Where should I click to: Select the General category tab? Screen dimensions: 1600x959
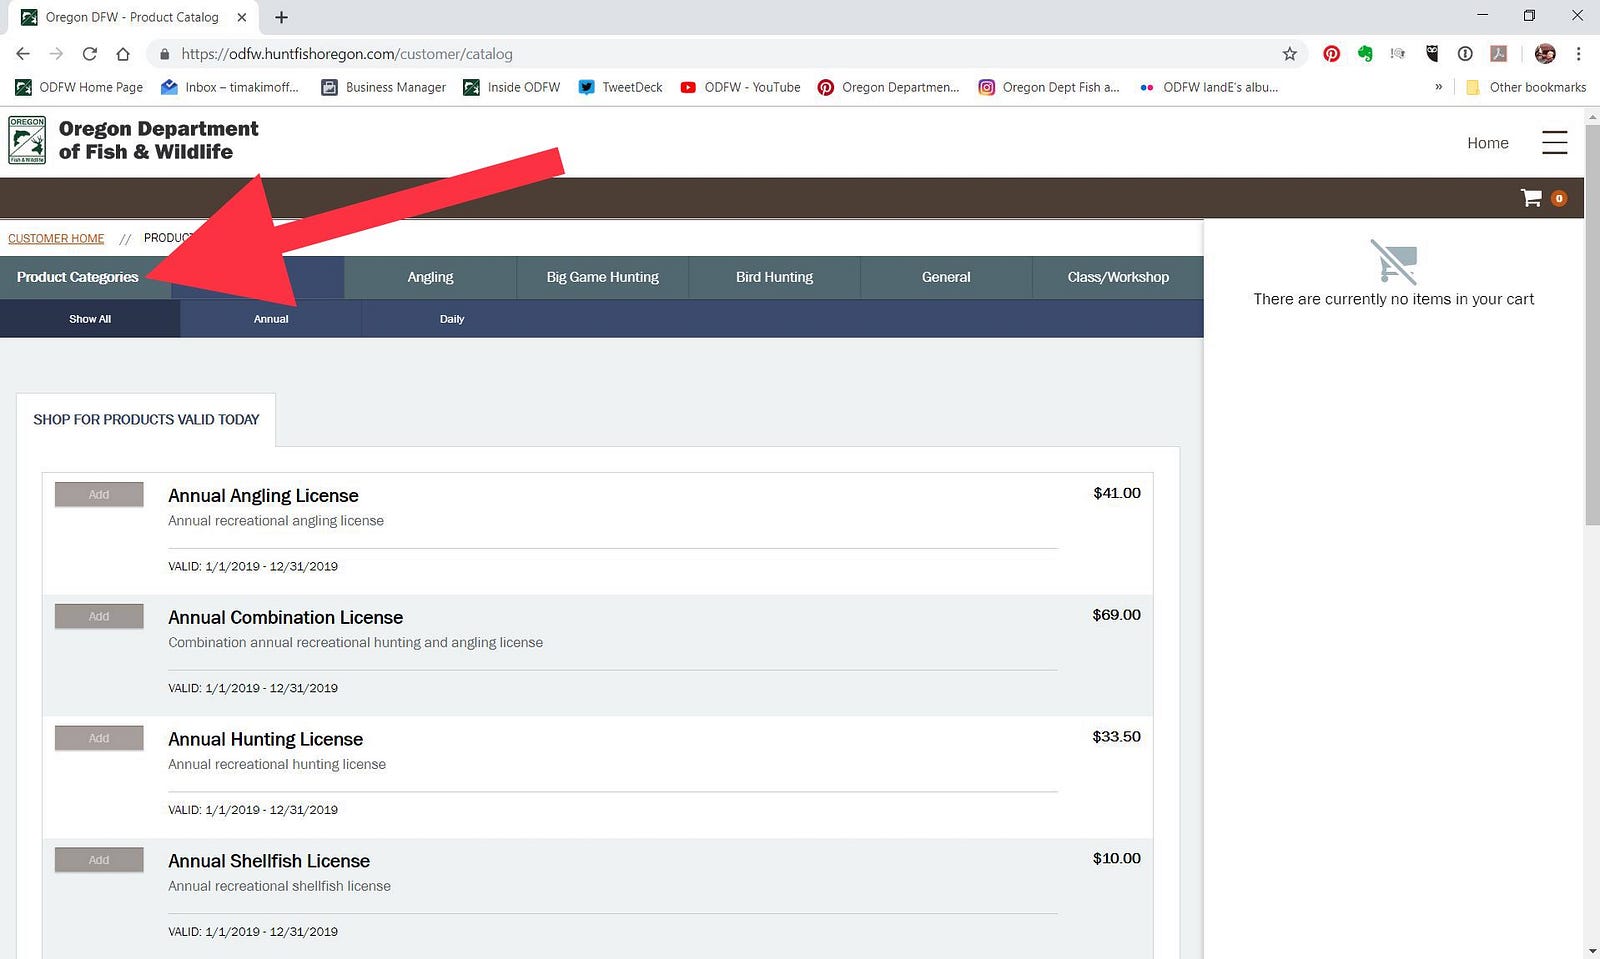click(x=946, y=277)
